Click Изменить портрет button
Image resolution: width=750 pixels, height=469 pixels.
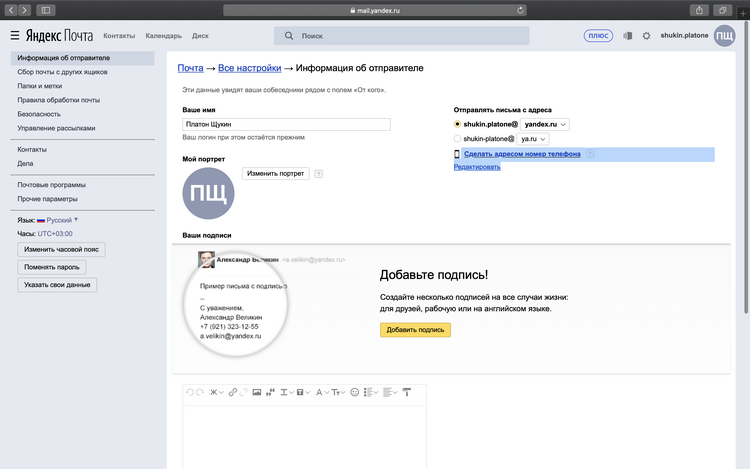[276, 174]
